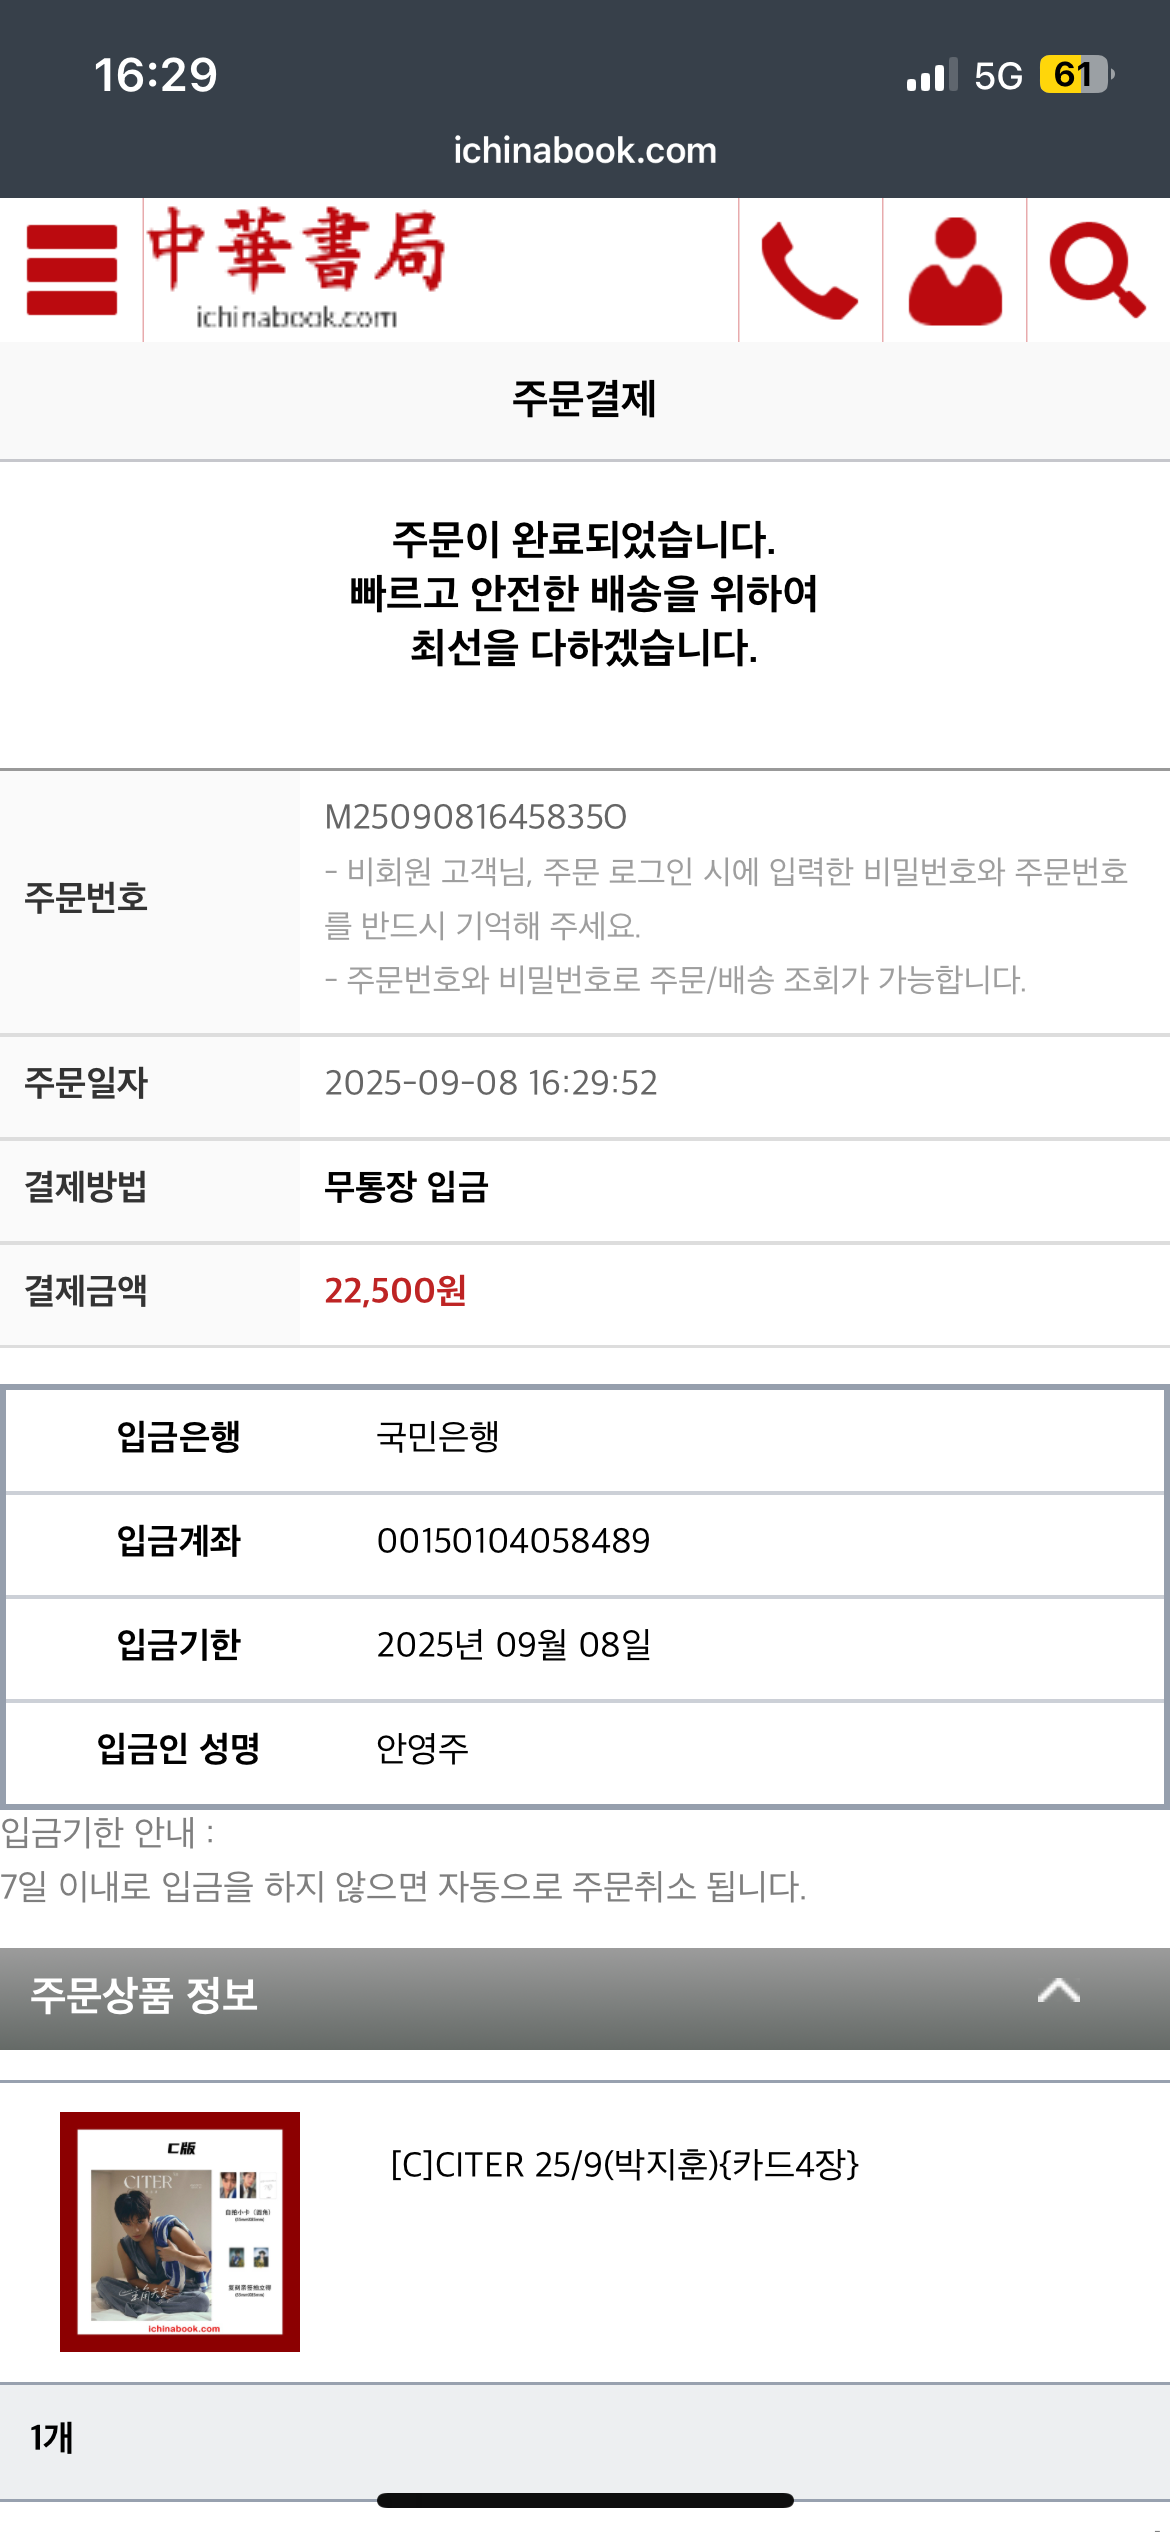Tap the 무통장 입금 payment method text
This screenshot has height=2532, width=1170.
(406, 1187)
